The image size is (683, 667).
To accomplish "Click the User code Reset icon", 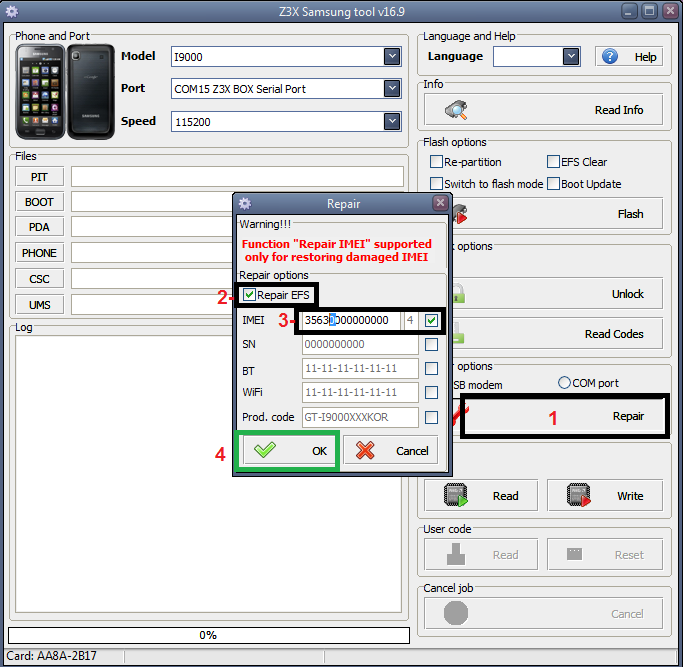I will click(x=575, y=554).
